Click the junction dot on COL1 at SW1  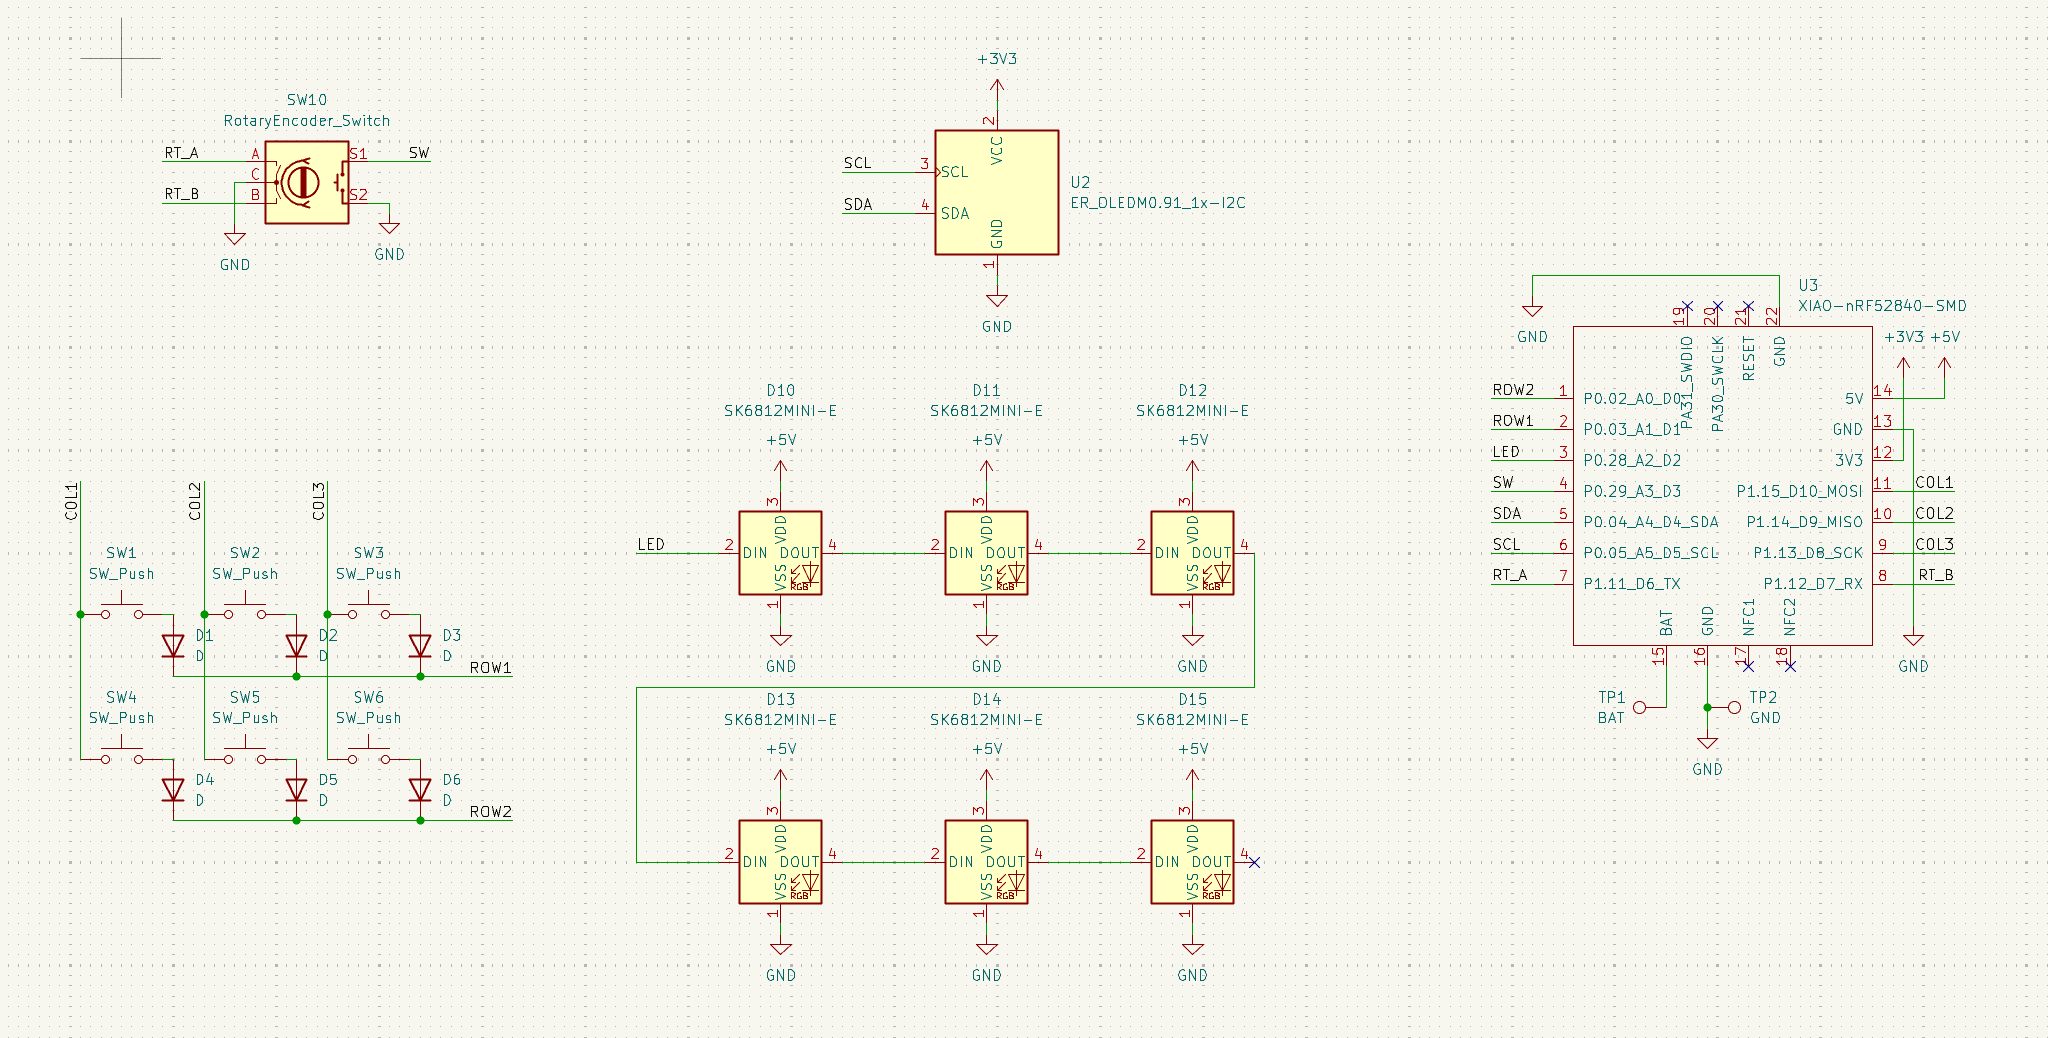pos(80,614)
